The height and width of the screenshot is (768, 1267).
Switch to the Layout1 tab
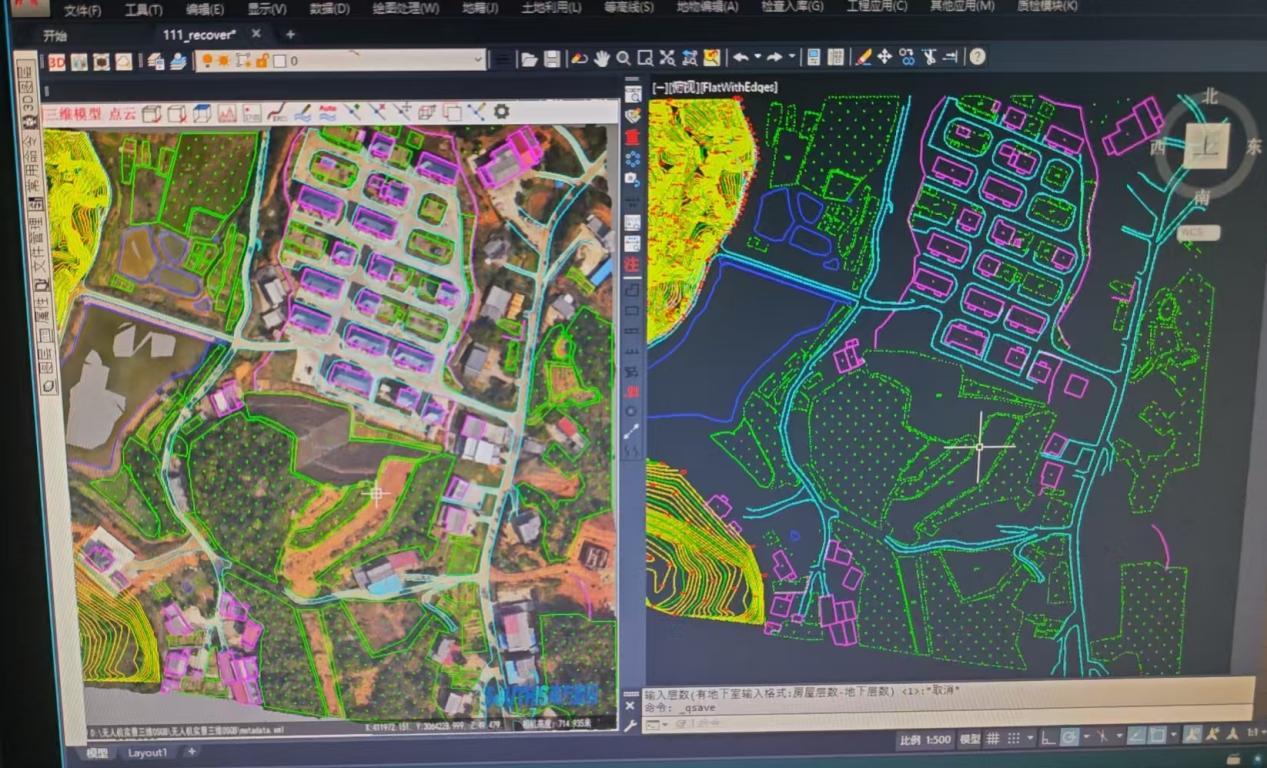click(147, 753)
